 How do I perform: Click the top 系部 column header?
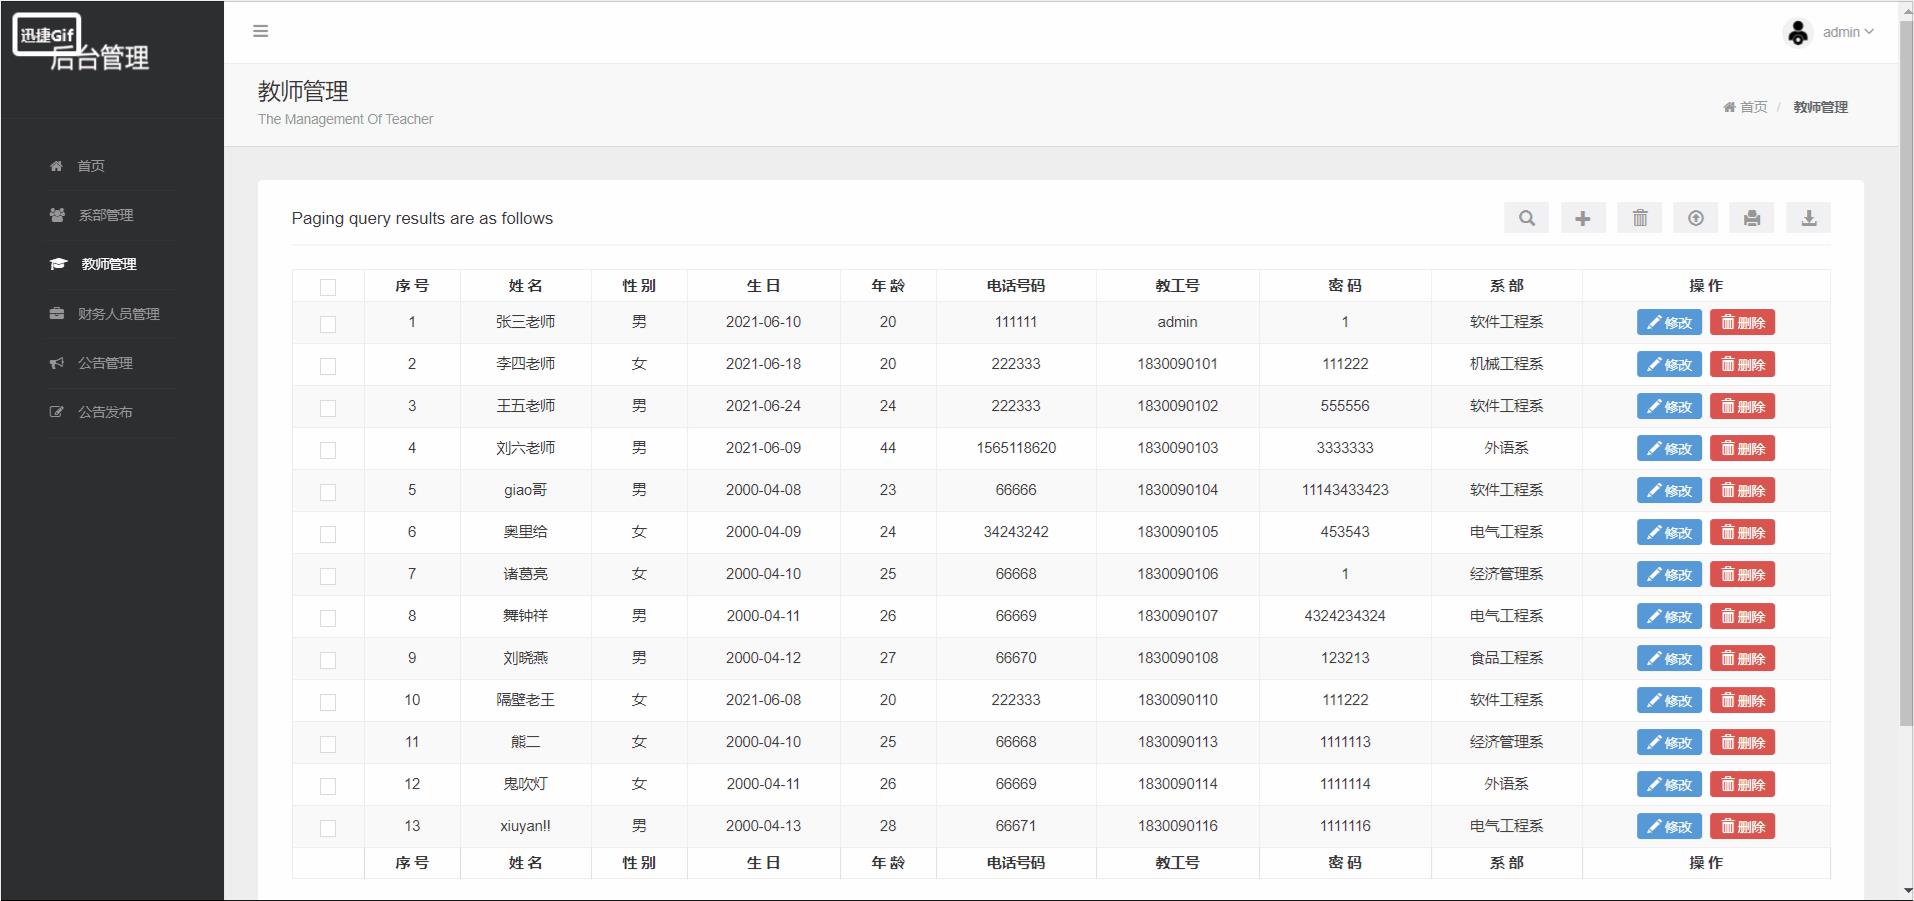pos(1506,286)
